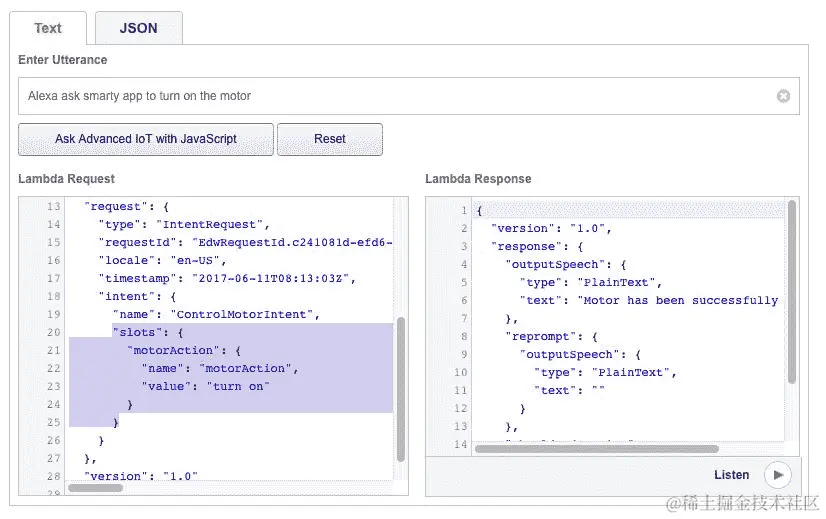The image size is (826, 519).
Task: Click the "name": "motorAction" line
Action: (x=220, y=368)
